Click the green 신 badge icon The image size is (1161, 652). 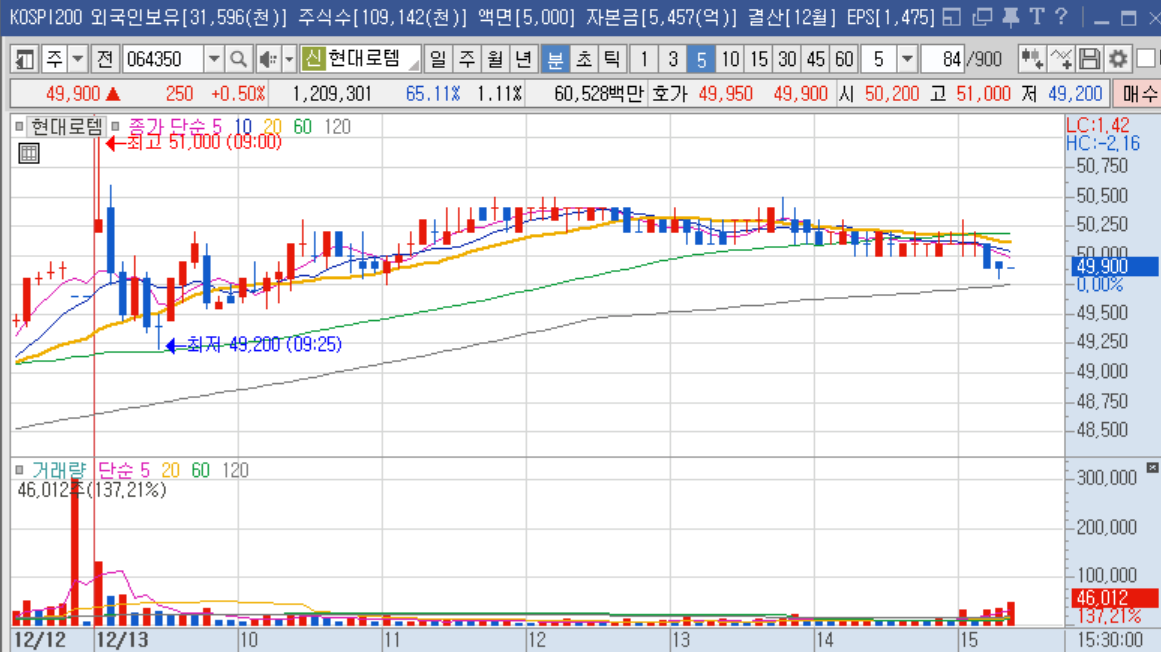pos(313,59)
